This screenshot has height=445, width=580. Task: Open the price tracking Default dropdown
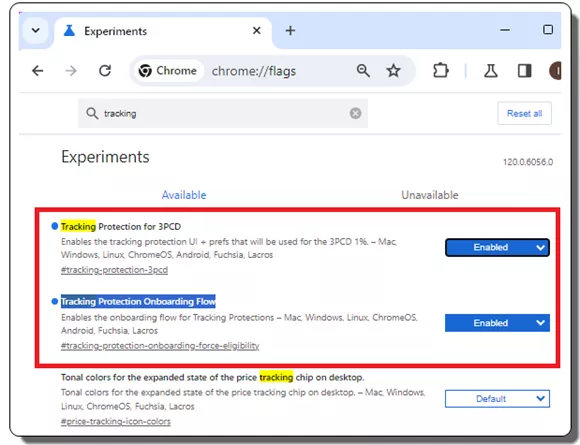tap(497, 399)
